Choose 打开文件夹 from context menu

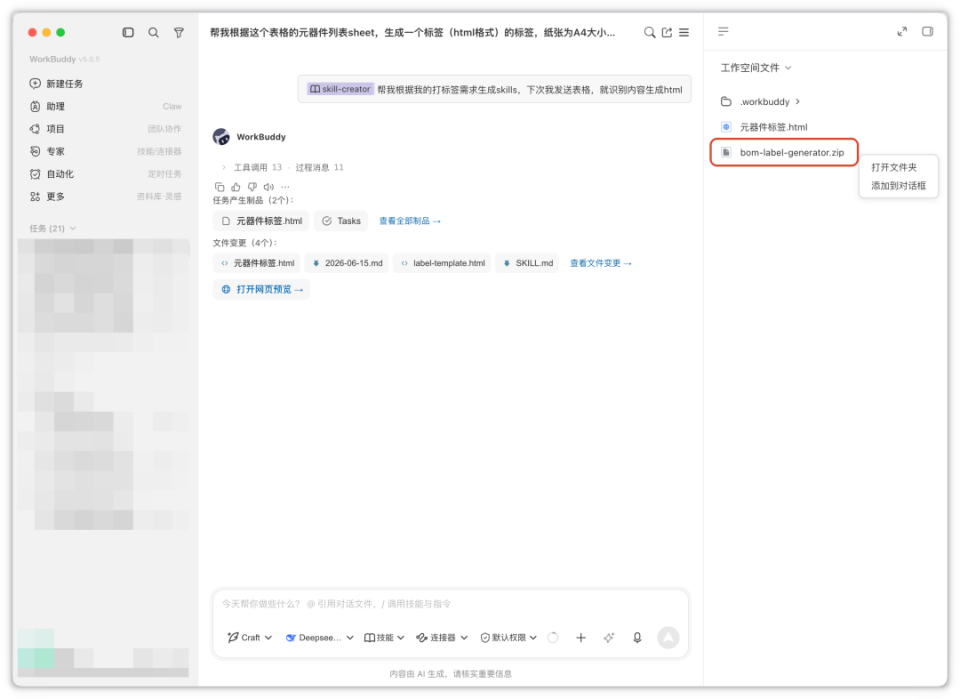click(894, 167)
